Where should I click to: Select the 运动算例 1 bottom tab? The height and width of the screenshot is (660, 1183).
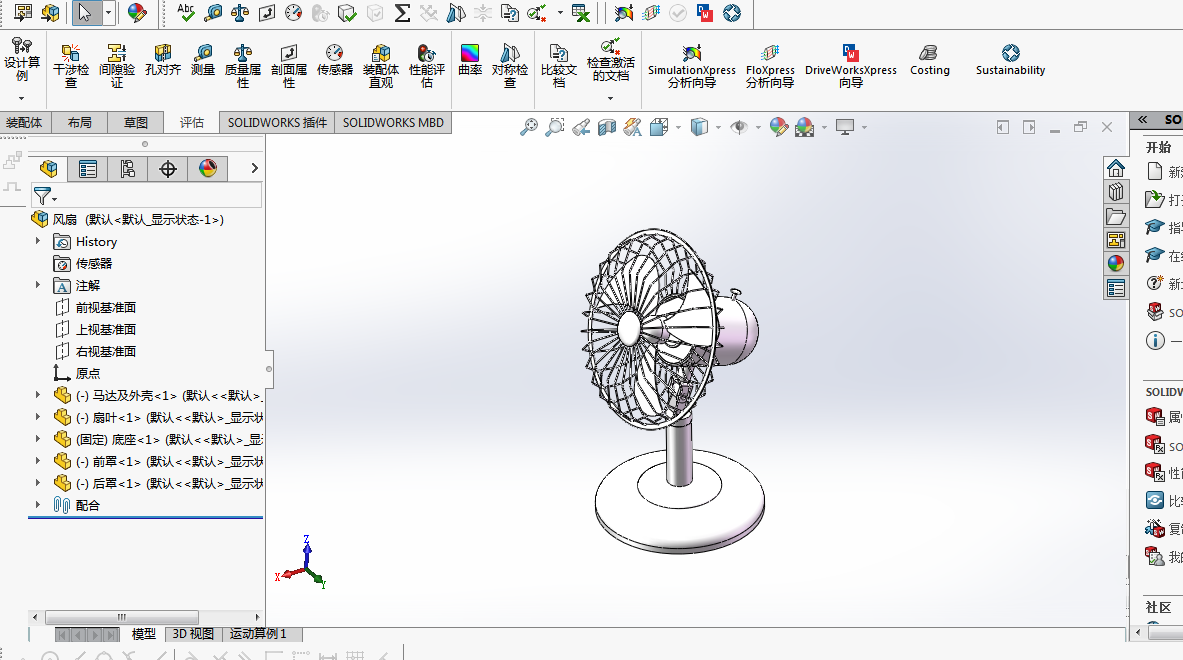[x=258, y=634]
